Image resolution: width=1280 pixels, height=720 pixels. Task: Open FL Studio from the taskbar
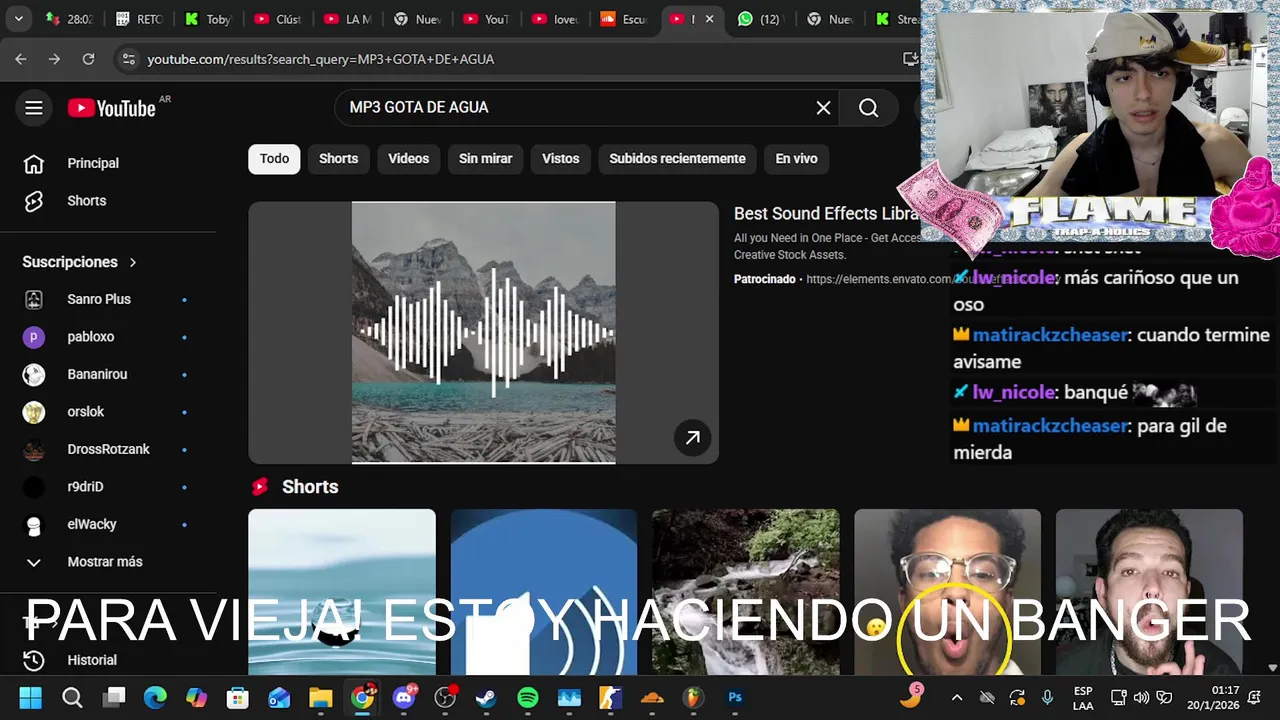pos(693,697)
